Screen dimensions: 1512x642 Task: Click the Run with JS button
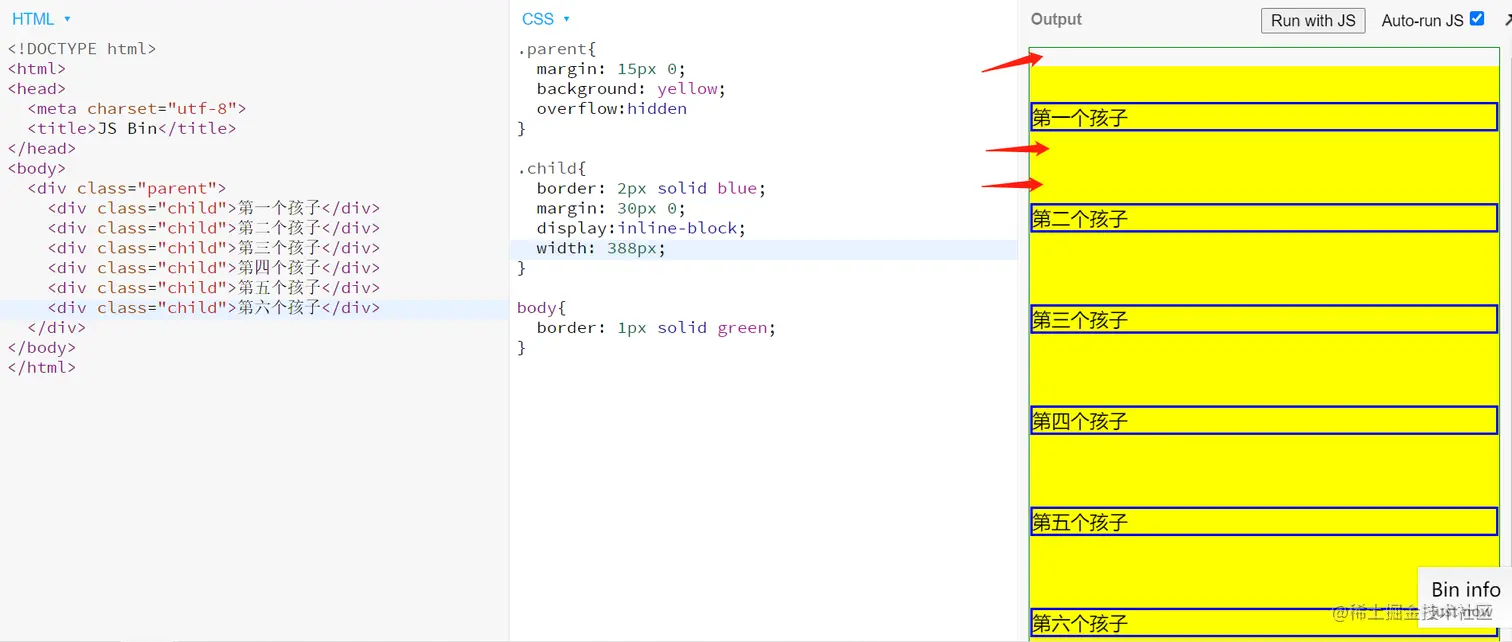[x=1313, y=20]
